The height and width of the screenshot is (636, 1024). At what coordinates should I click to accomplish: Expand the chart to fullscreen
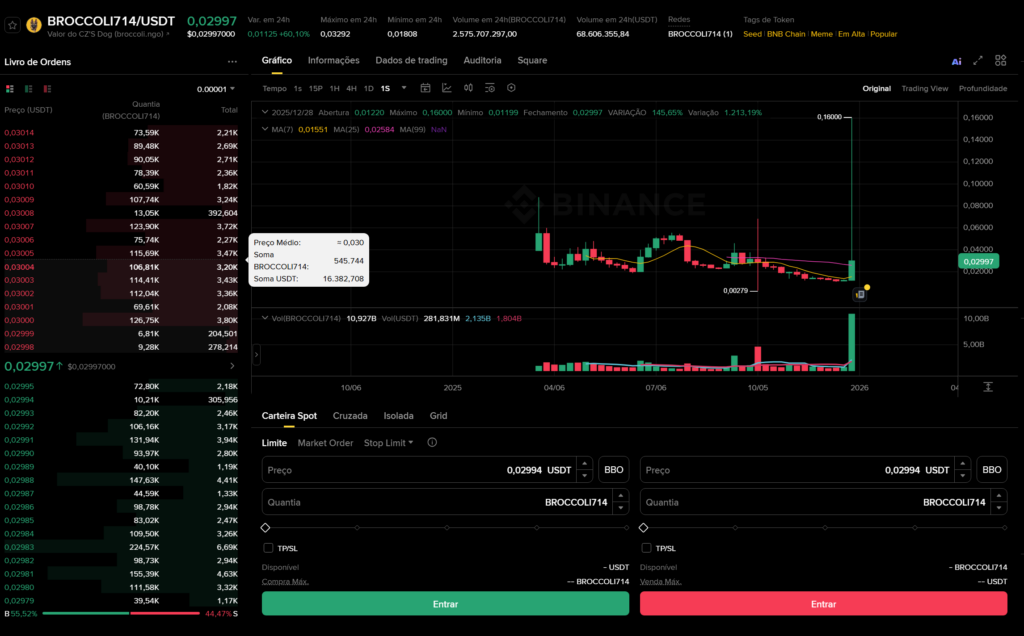tap(978, 61)
